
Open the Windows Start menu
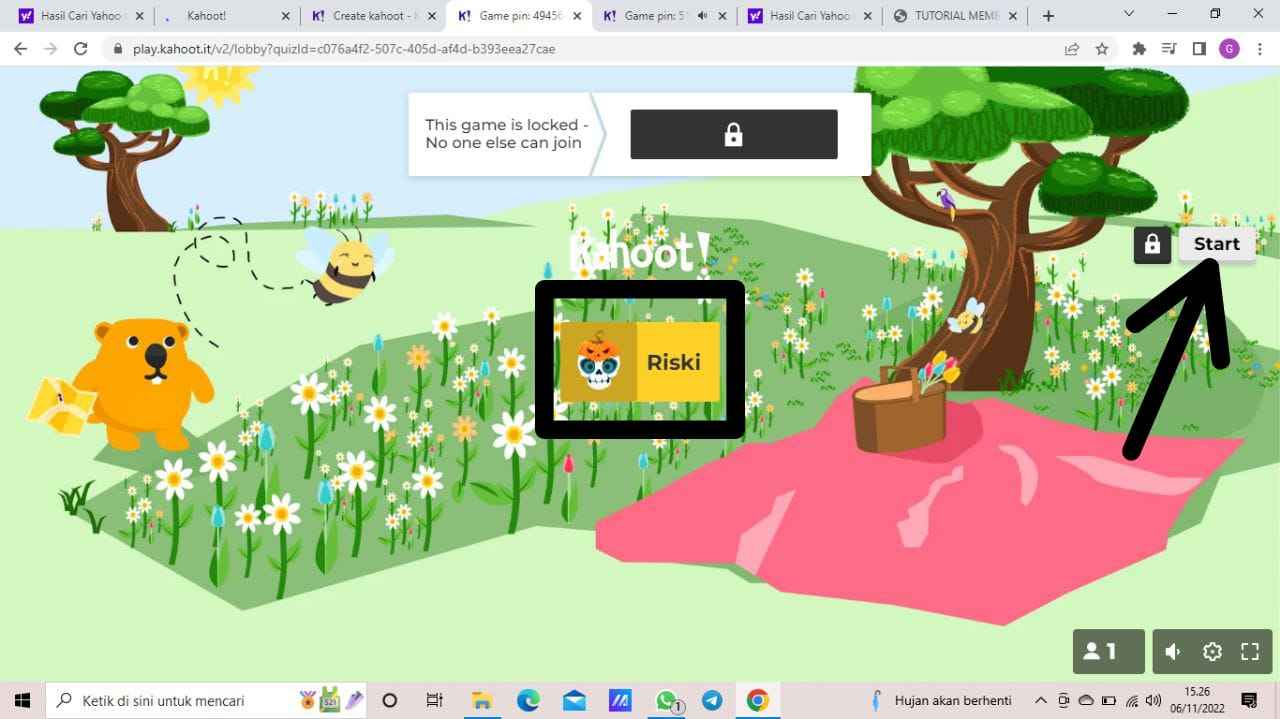coord(22,700)
